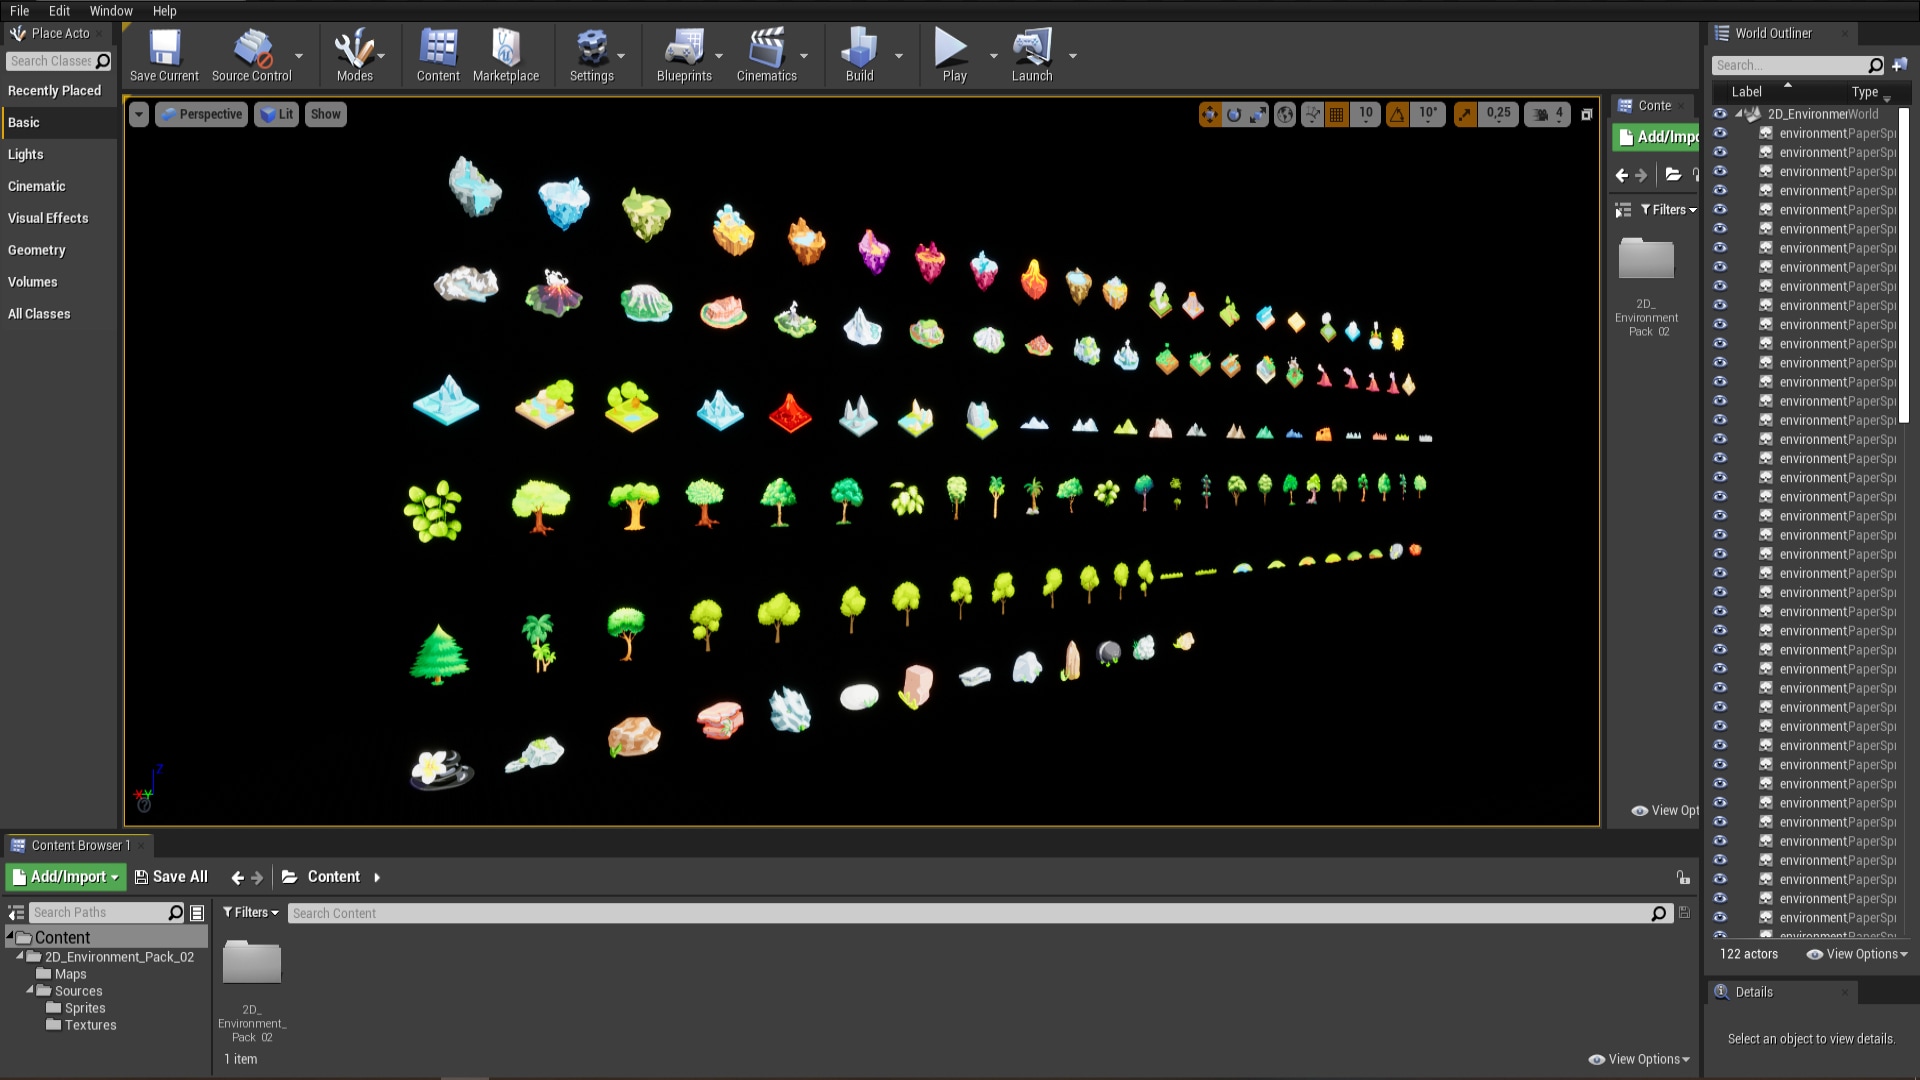Open the Window menu
Screen dimensions: 1920x1080
click(111, 11)
